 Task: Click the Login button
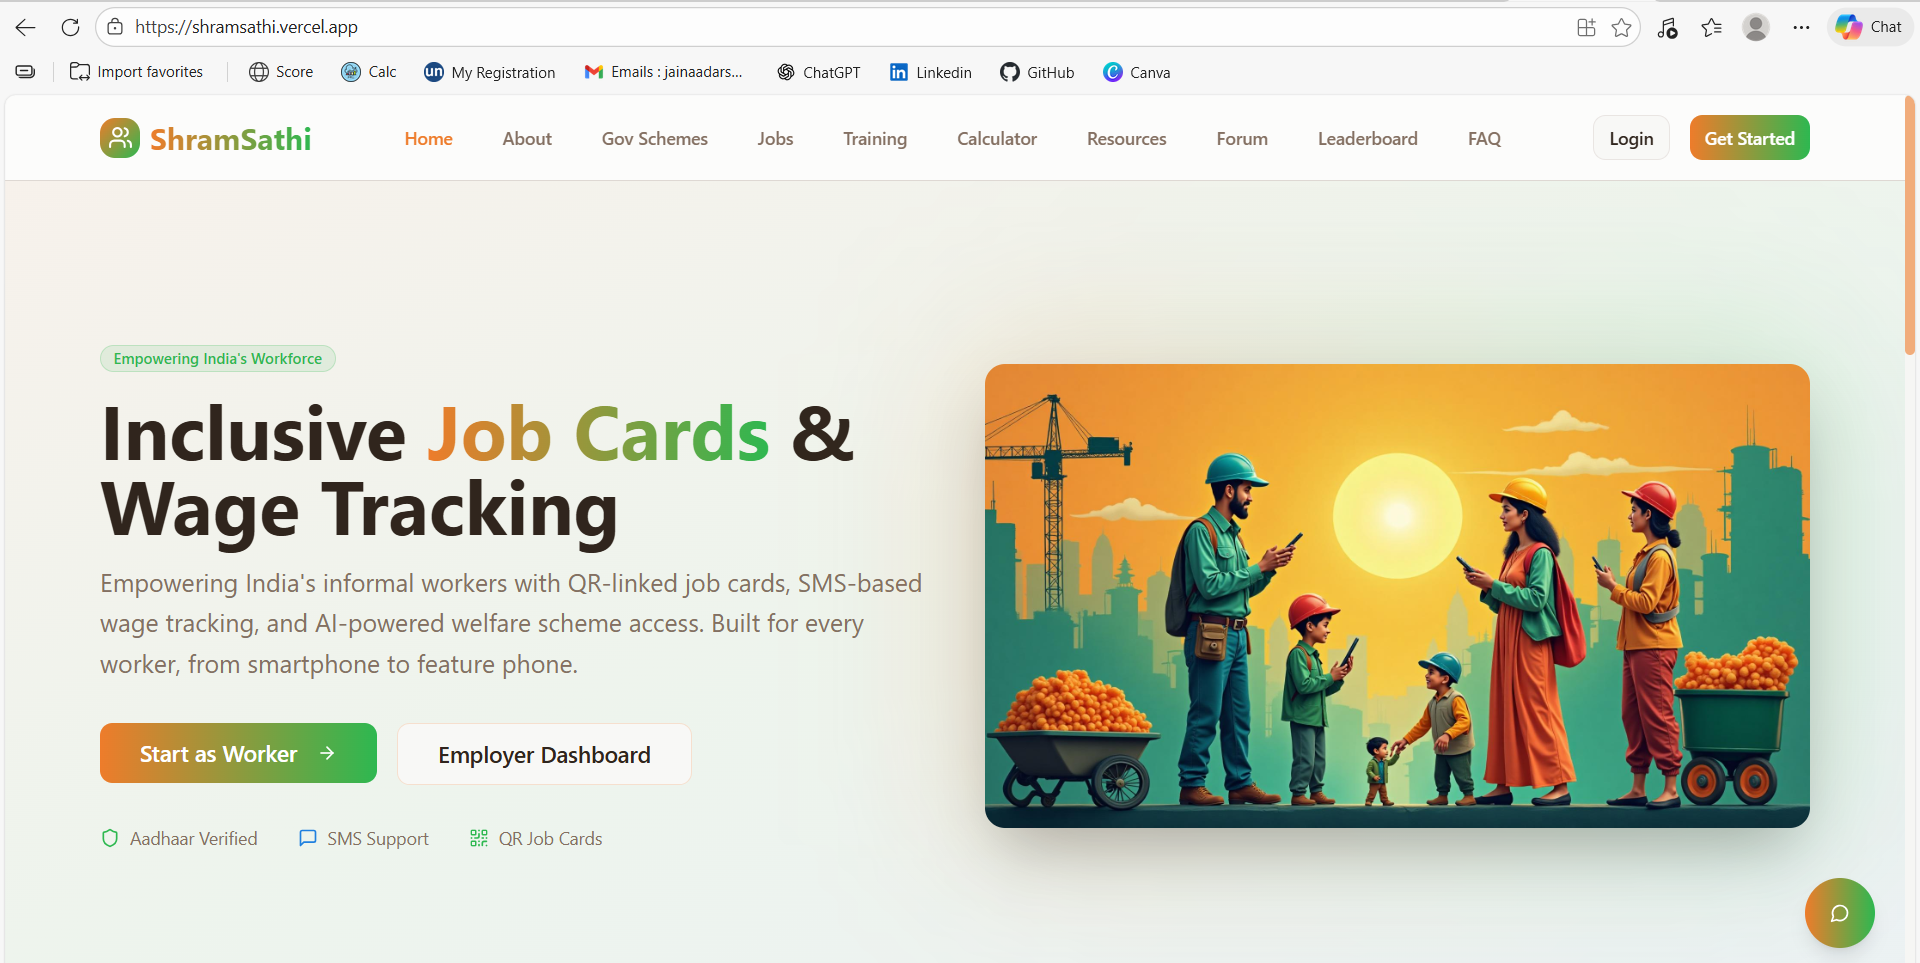point(1630,139)
